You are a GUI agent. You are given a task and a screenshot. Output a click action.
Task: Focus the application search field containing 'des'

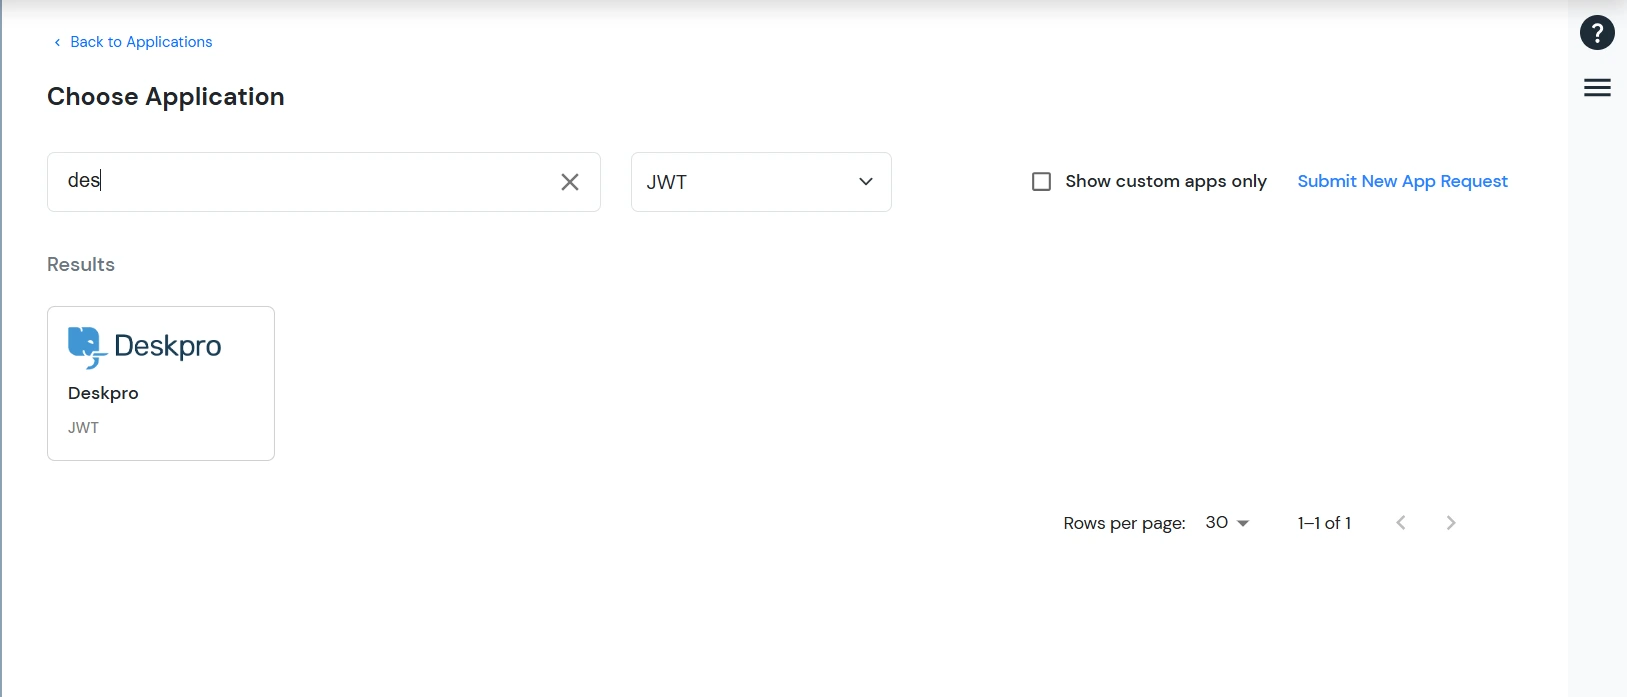[324, 182]
